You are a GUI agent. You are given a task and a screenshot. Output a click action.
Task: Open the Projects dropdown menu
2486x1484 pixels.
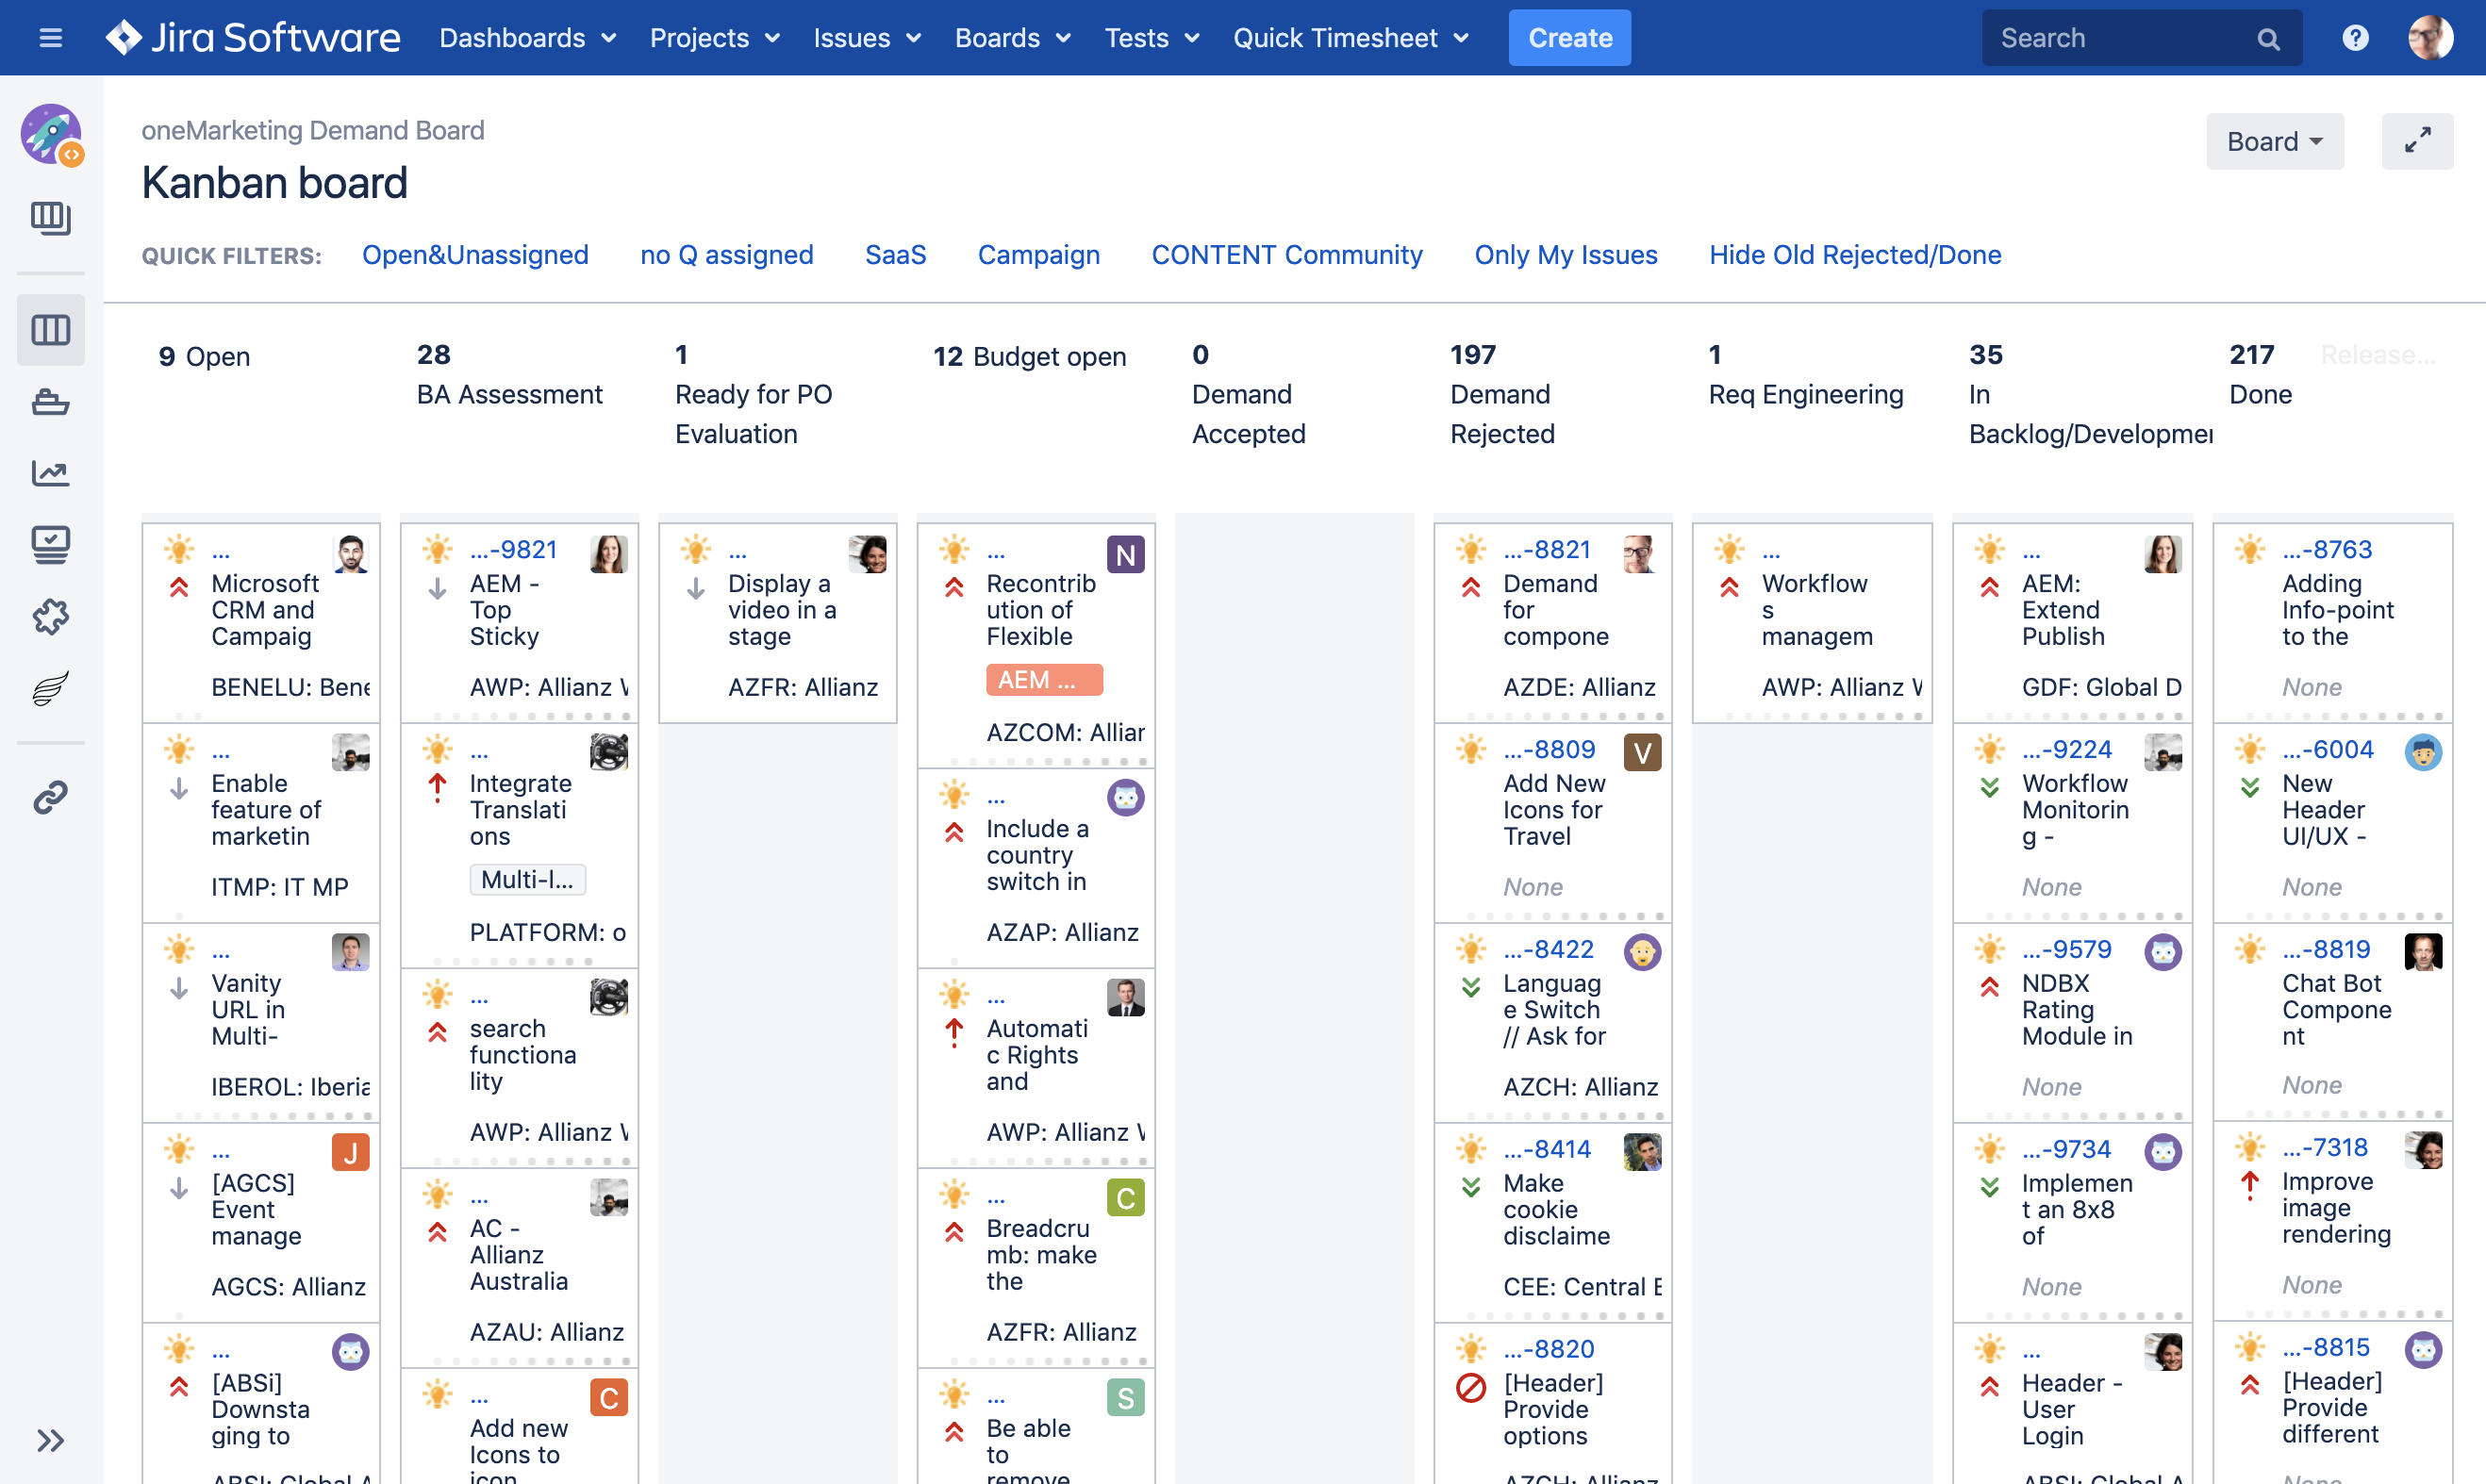point(714,38)
